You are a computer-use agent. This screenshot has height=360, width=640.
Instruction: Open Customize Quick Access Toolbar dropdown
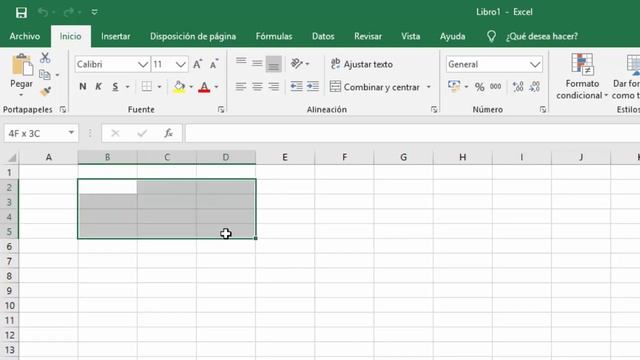[94, 12]
